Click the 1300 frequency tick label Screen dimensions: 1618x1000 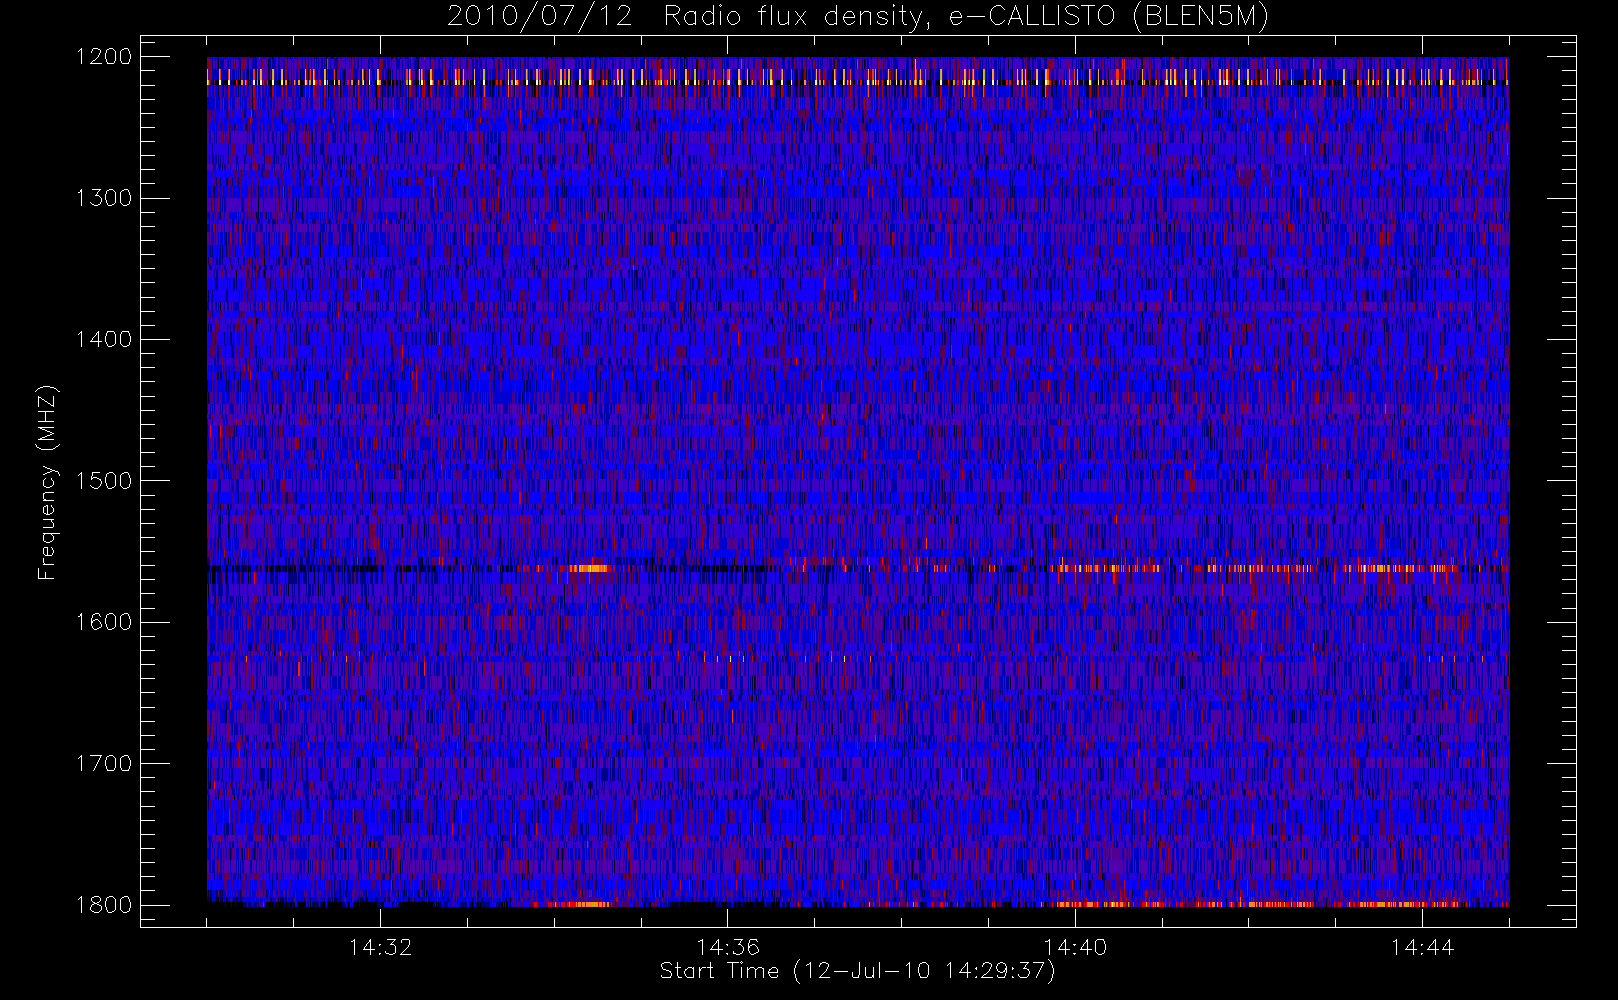(104, 198)
